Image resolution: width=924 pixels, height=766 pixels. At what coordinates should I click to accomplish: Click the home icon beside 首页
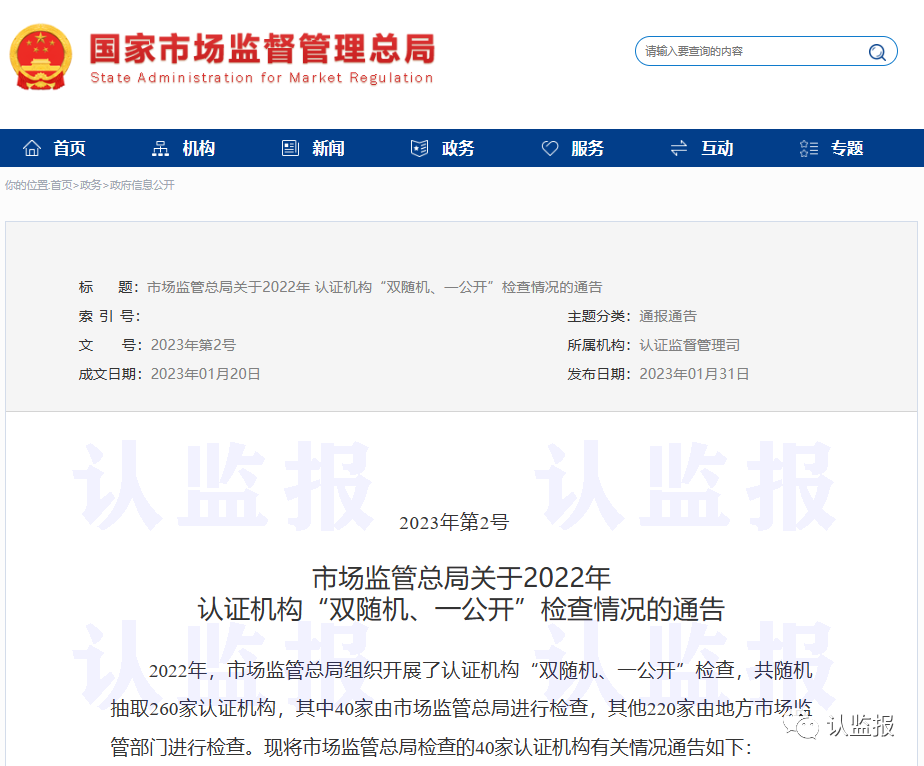[x=33, y=147]
